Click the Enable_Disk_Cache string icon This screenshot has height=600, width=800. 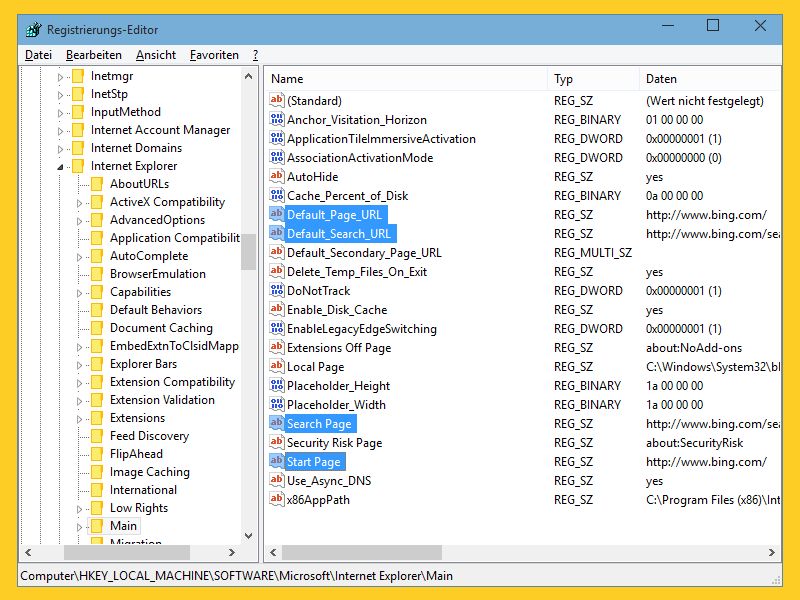pos(277,309)
